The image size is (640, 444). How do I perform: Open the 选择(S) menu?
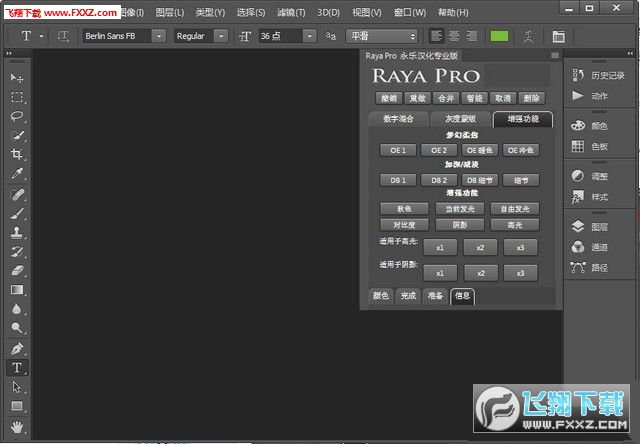(x=251, y=13)
